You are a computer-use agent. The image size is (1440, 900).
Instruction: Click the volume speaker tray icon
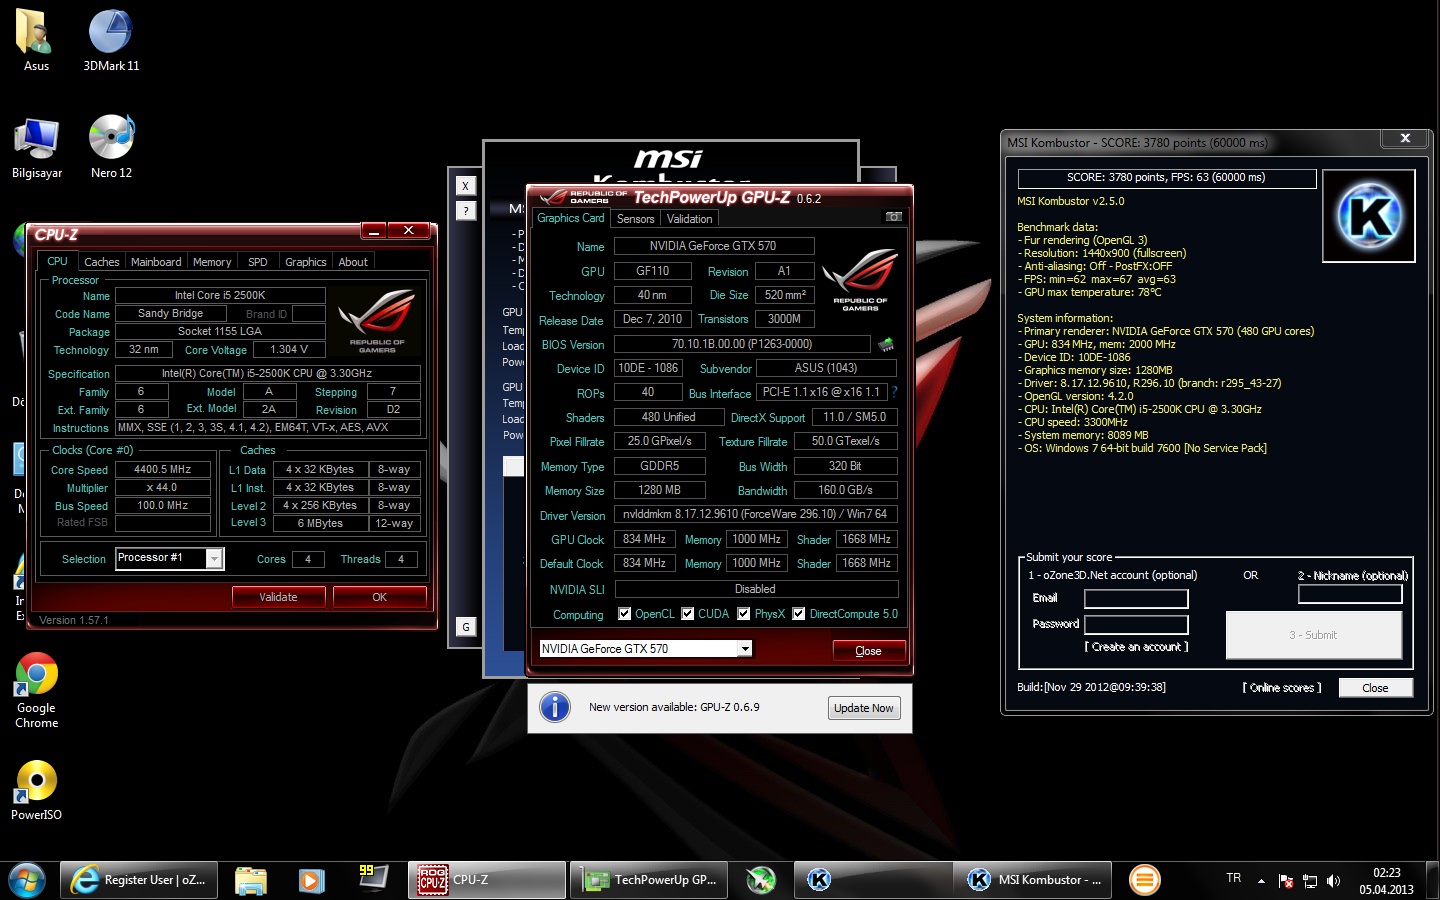pos(1333,881)
